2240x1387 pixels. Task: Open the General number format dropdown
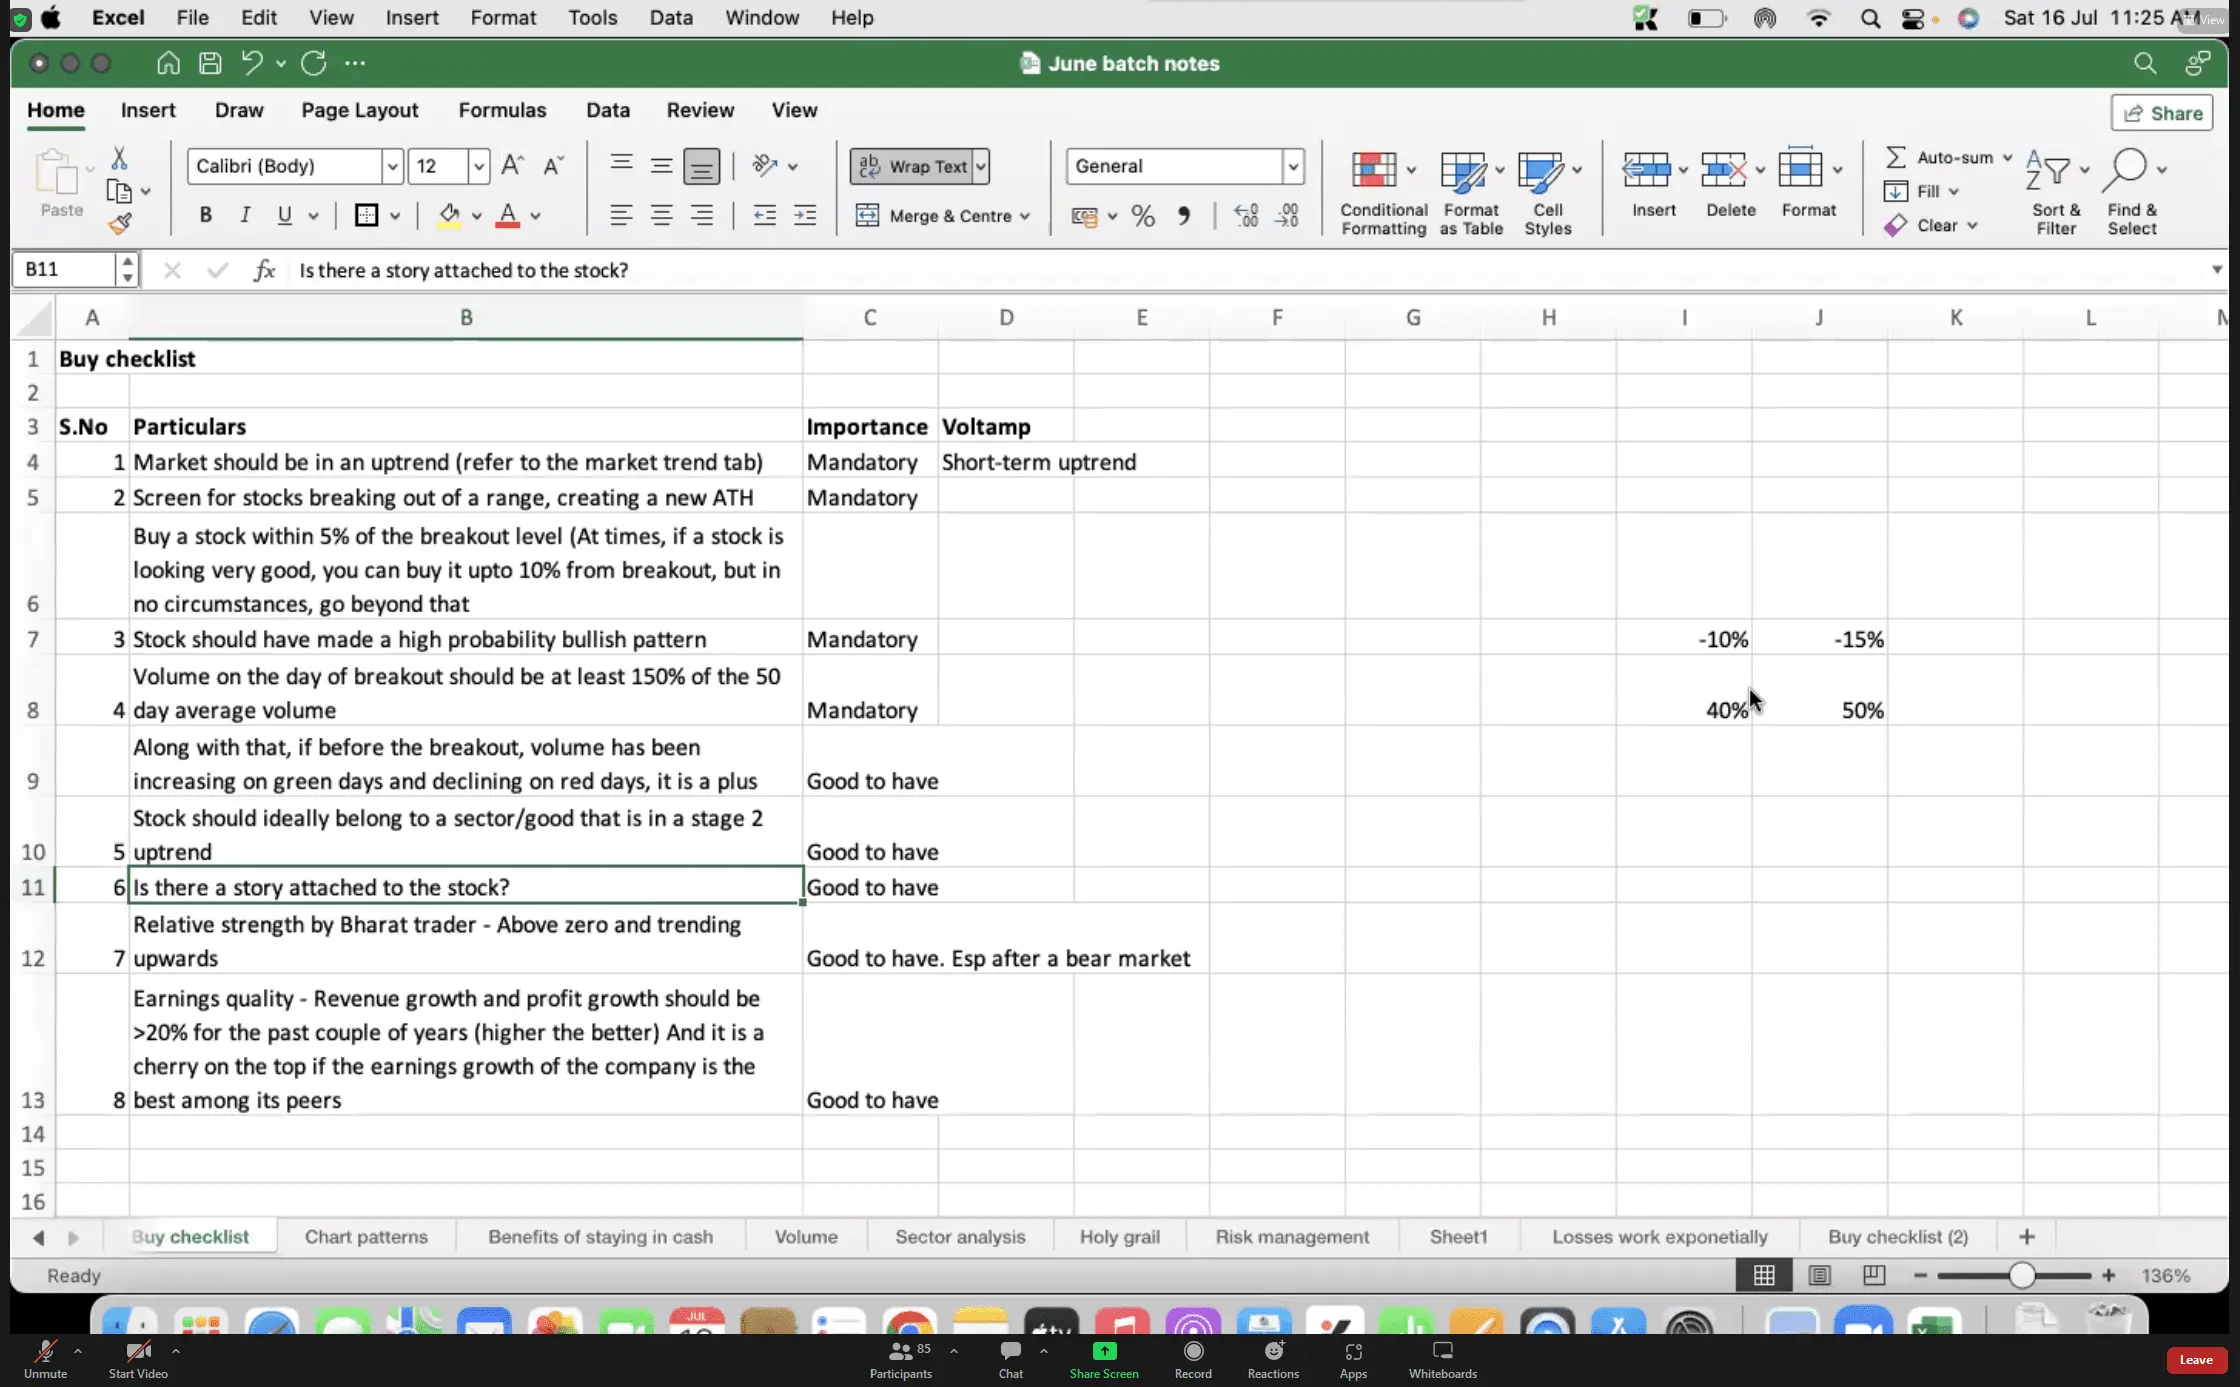(1292, 166)
